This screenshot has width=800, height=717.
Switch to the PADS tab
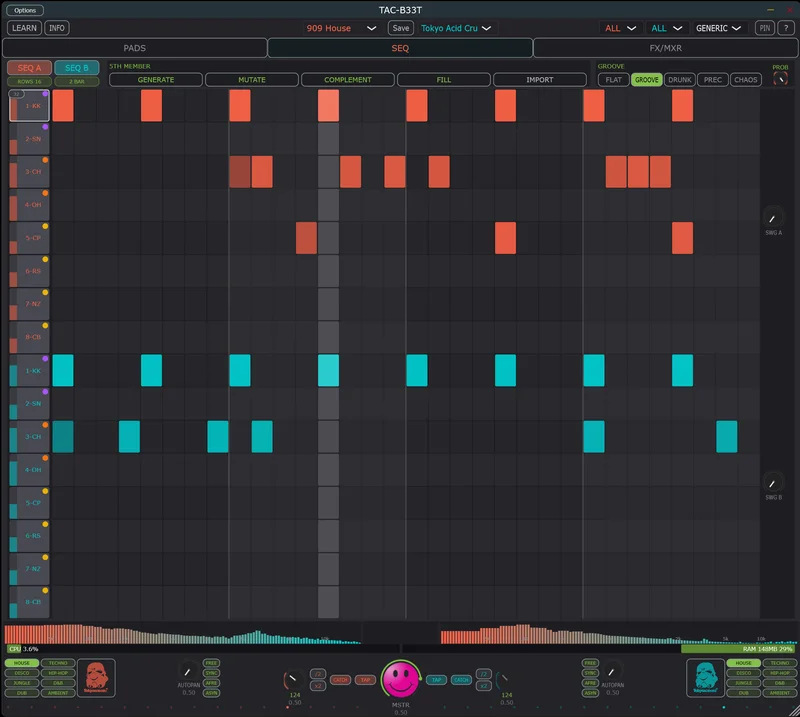click(x=135, y=47)
